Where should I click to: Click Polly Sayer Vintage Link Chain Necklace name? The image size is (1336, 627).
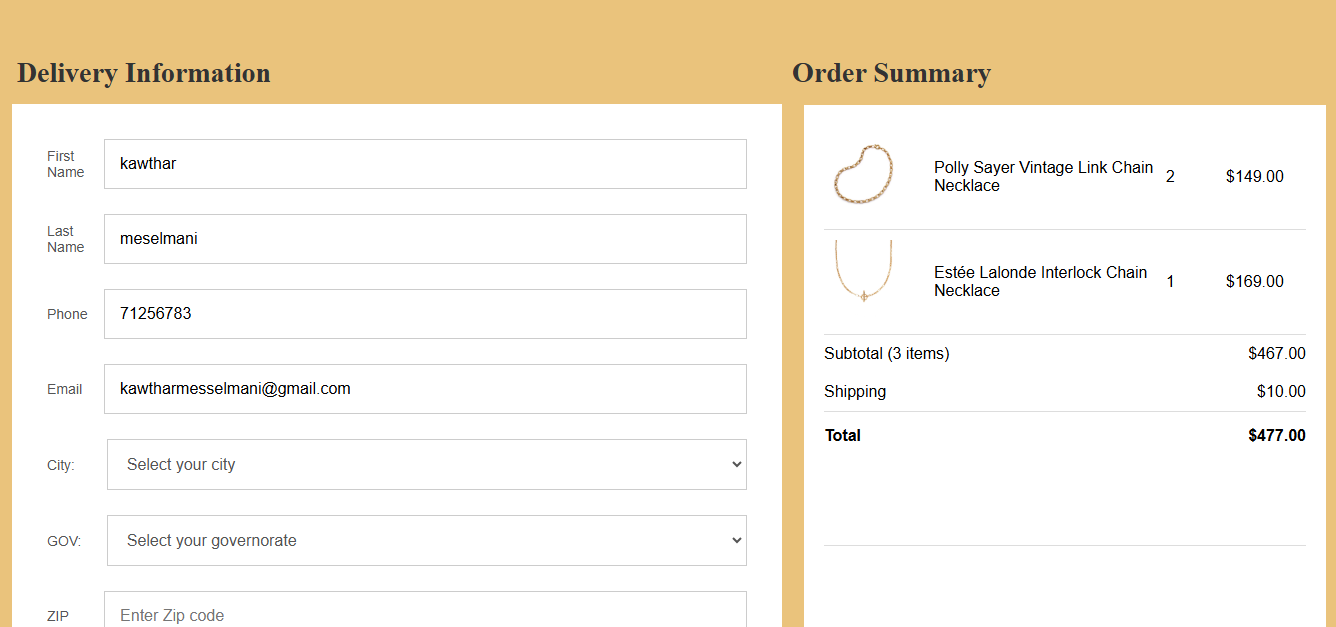pos(1043,176)
